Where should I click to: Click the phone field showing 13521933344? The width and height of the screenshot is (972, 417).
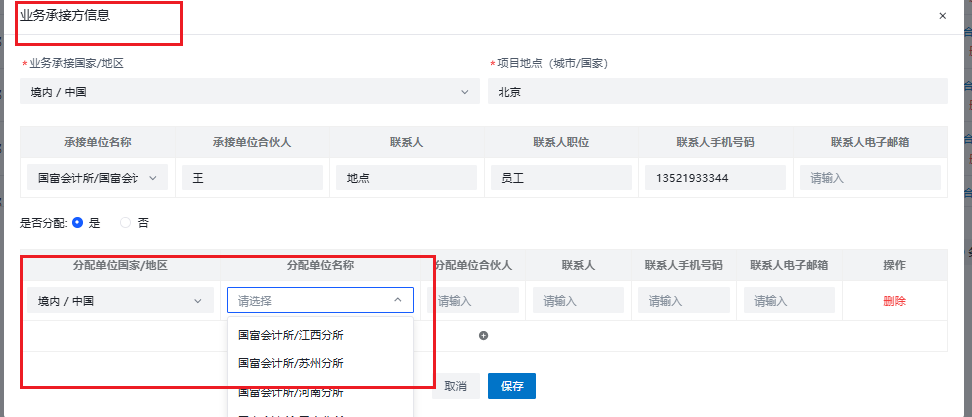[x=715, y=178]
